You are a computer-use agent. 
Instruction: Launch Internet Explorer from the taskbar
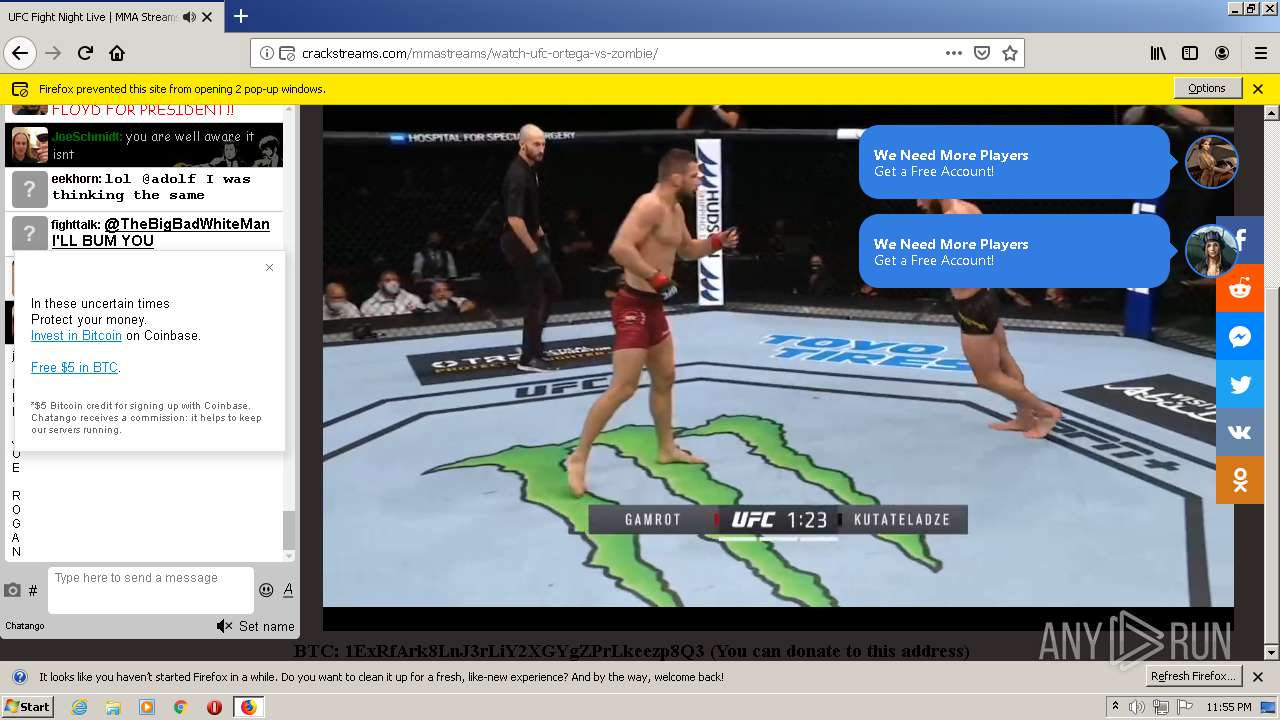click(x=79, y=707)
